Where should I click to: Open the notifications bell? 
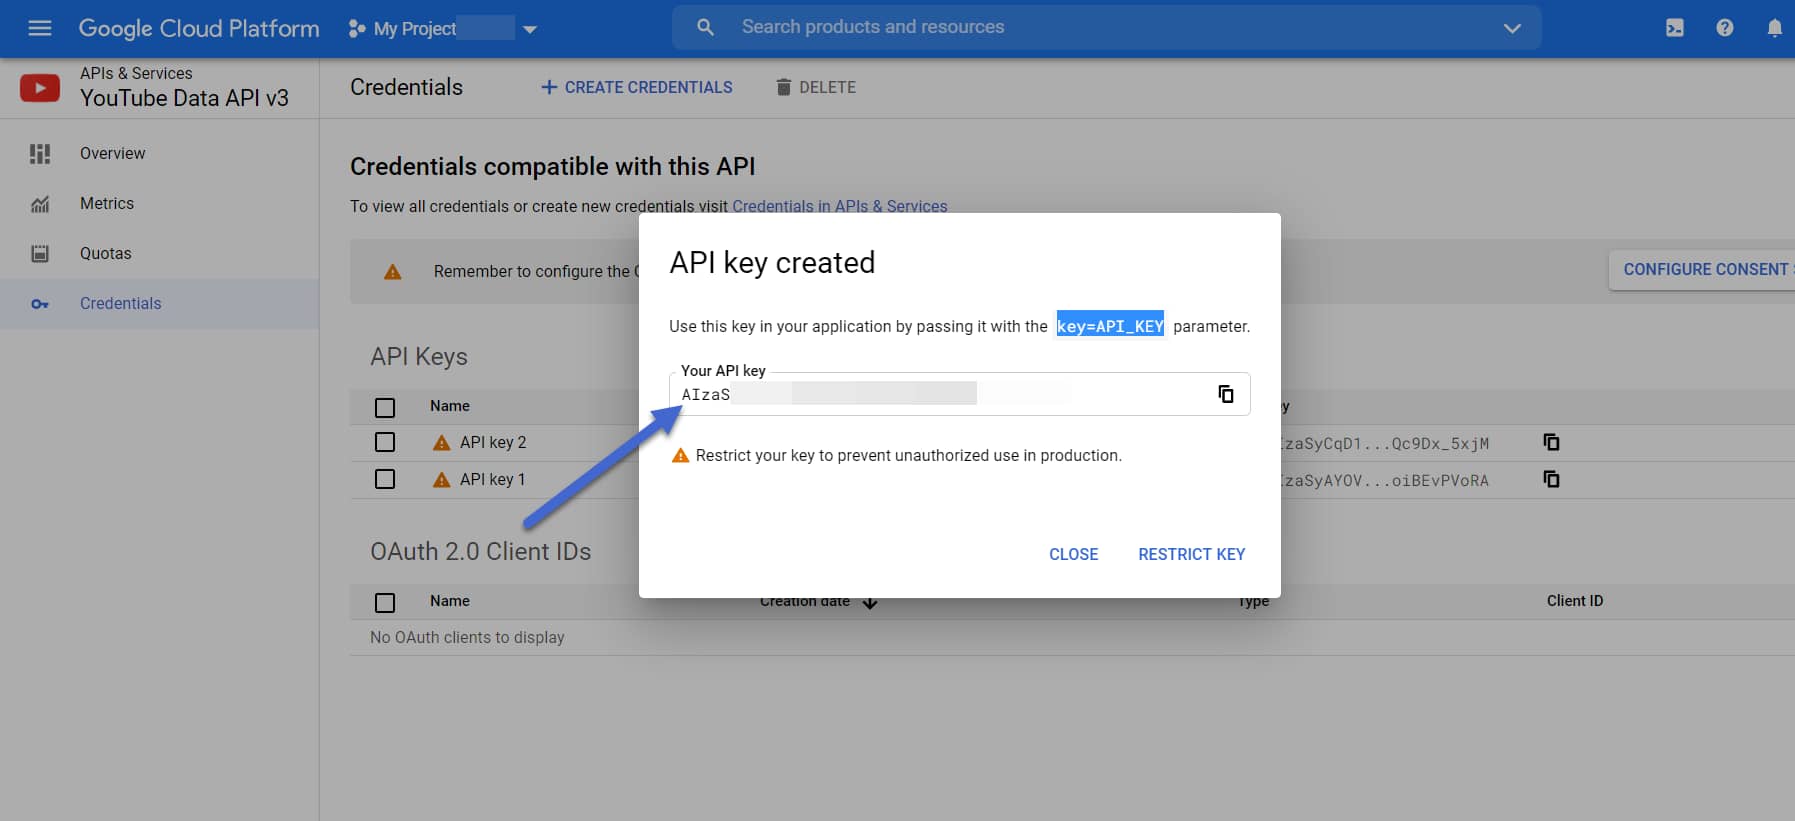click(1774, 28)
